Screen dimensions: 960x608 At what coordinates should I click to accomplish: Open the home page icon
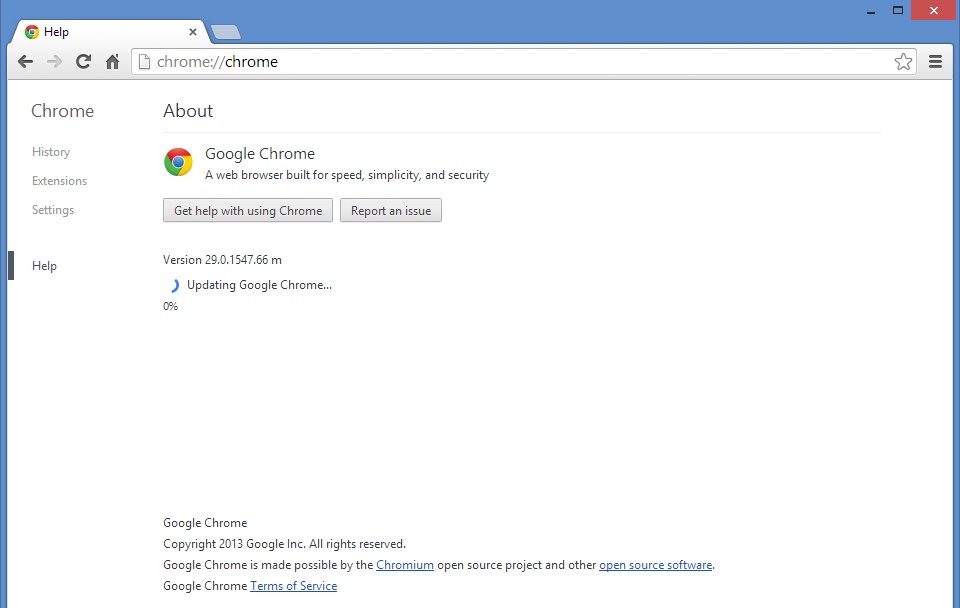113,61
